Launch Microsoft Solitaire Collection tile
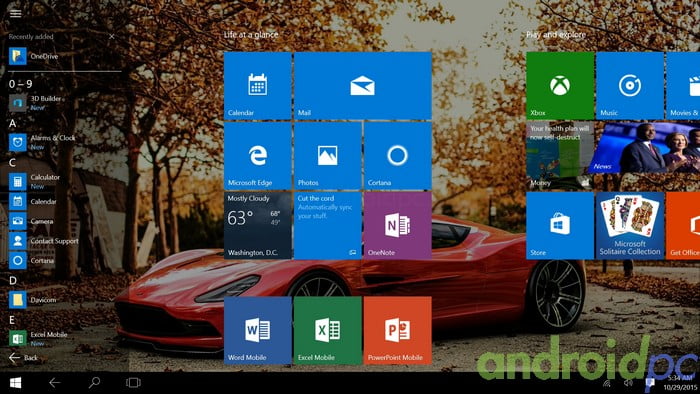 point(629,225)
